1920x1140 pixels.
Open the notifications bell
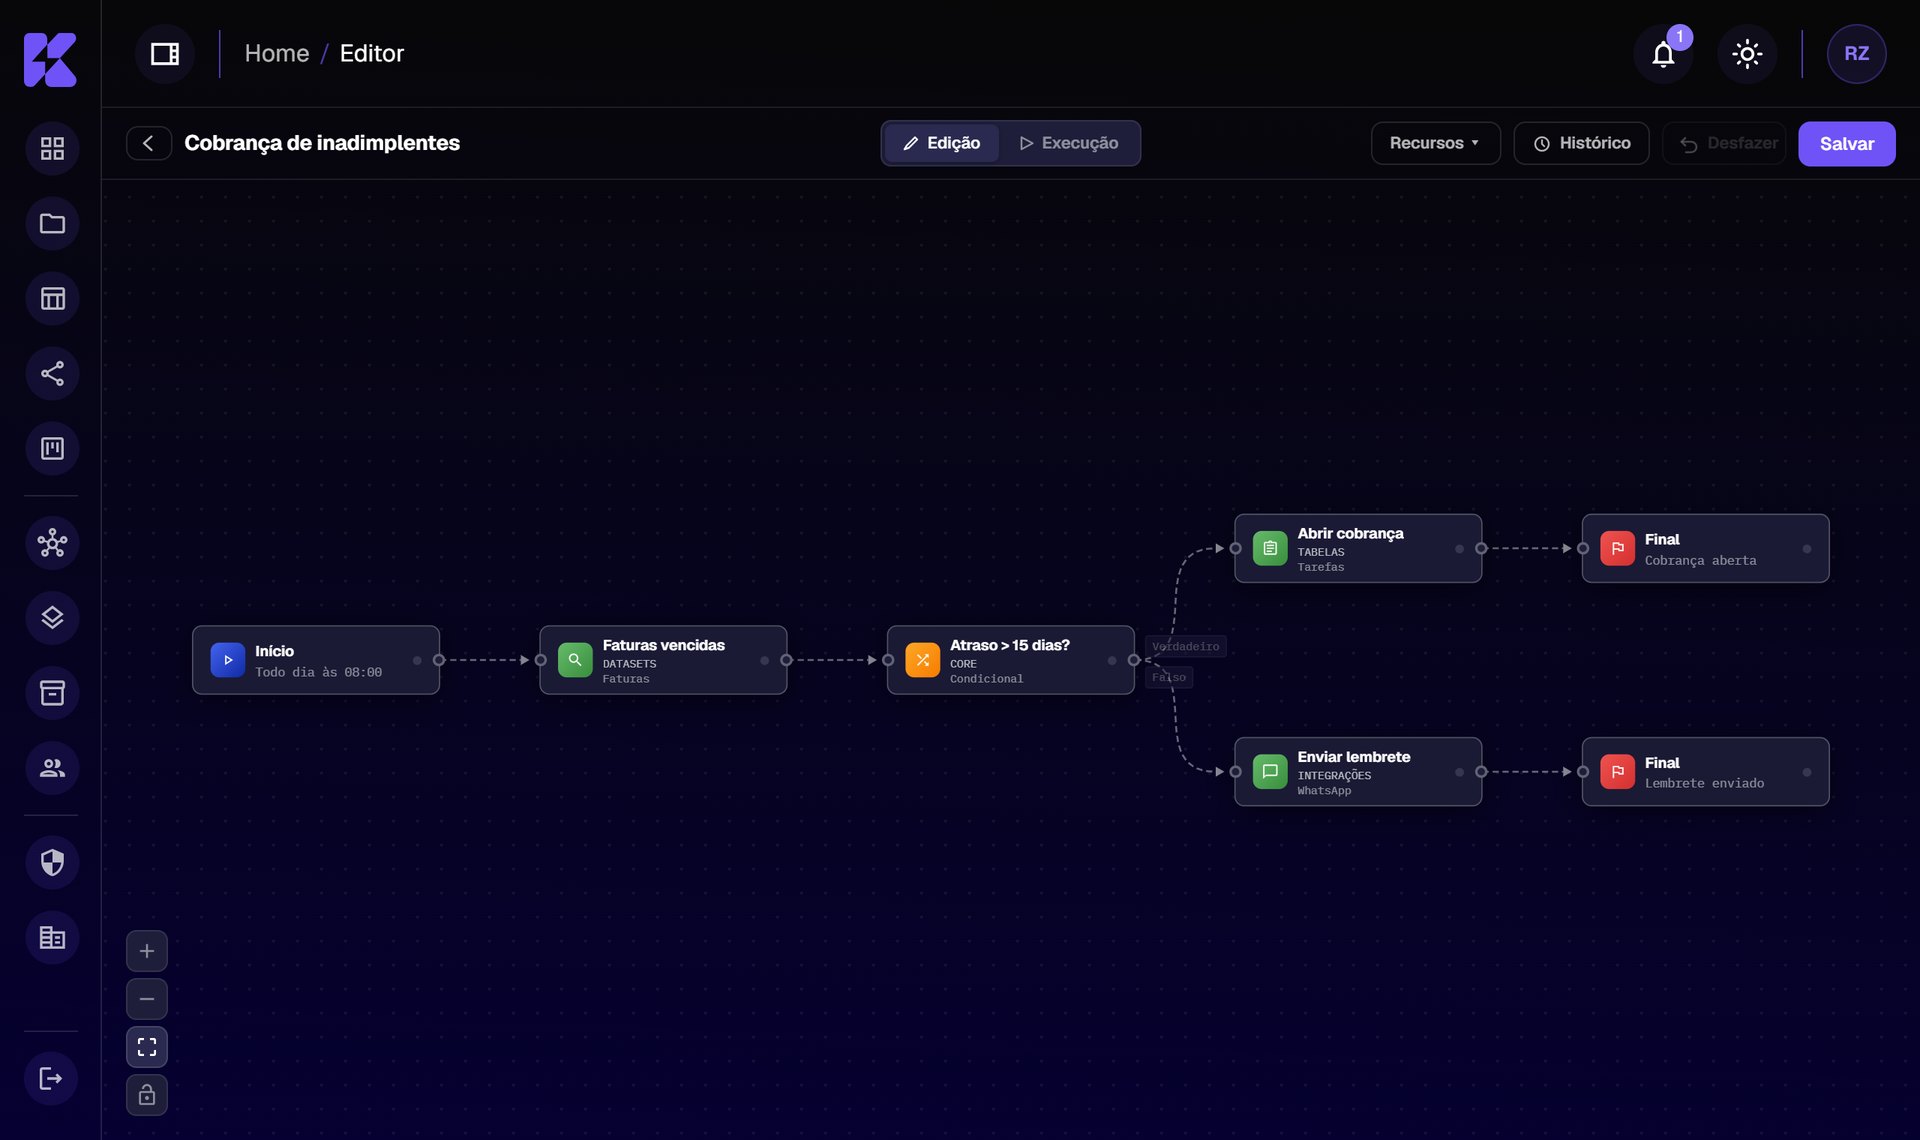click(x=1663, y=54)
